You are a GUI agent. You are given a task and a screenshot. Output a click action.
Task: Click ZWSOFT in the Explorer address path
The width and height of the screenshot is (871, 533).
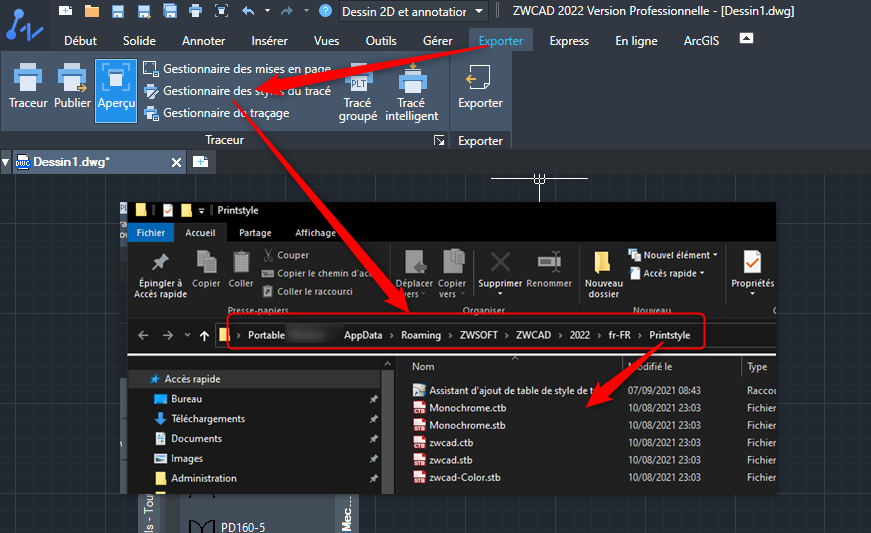(x=478, y=335)
